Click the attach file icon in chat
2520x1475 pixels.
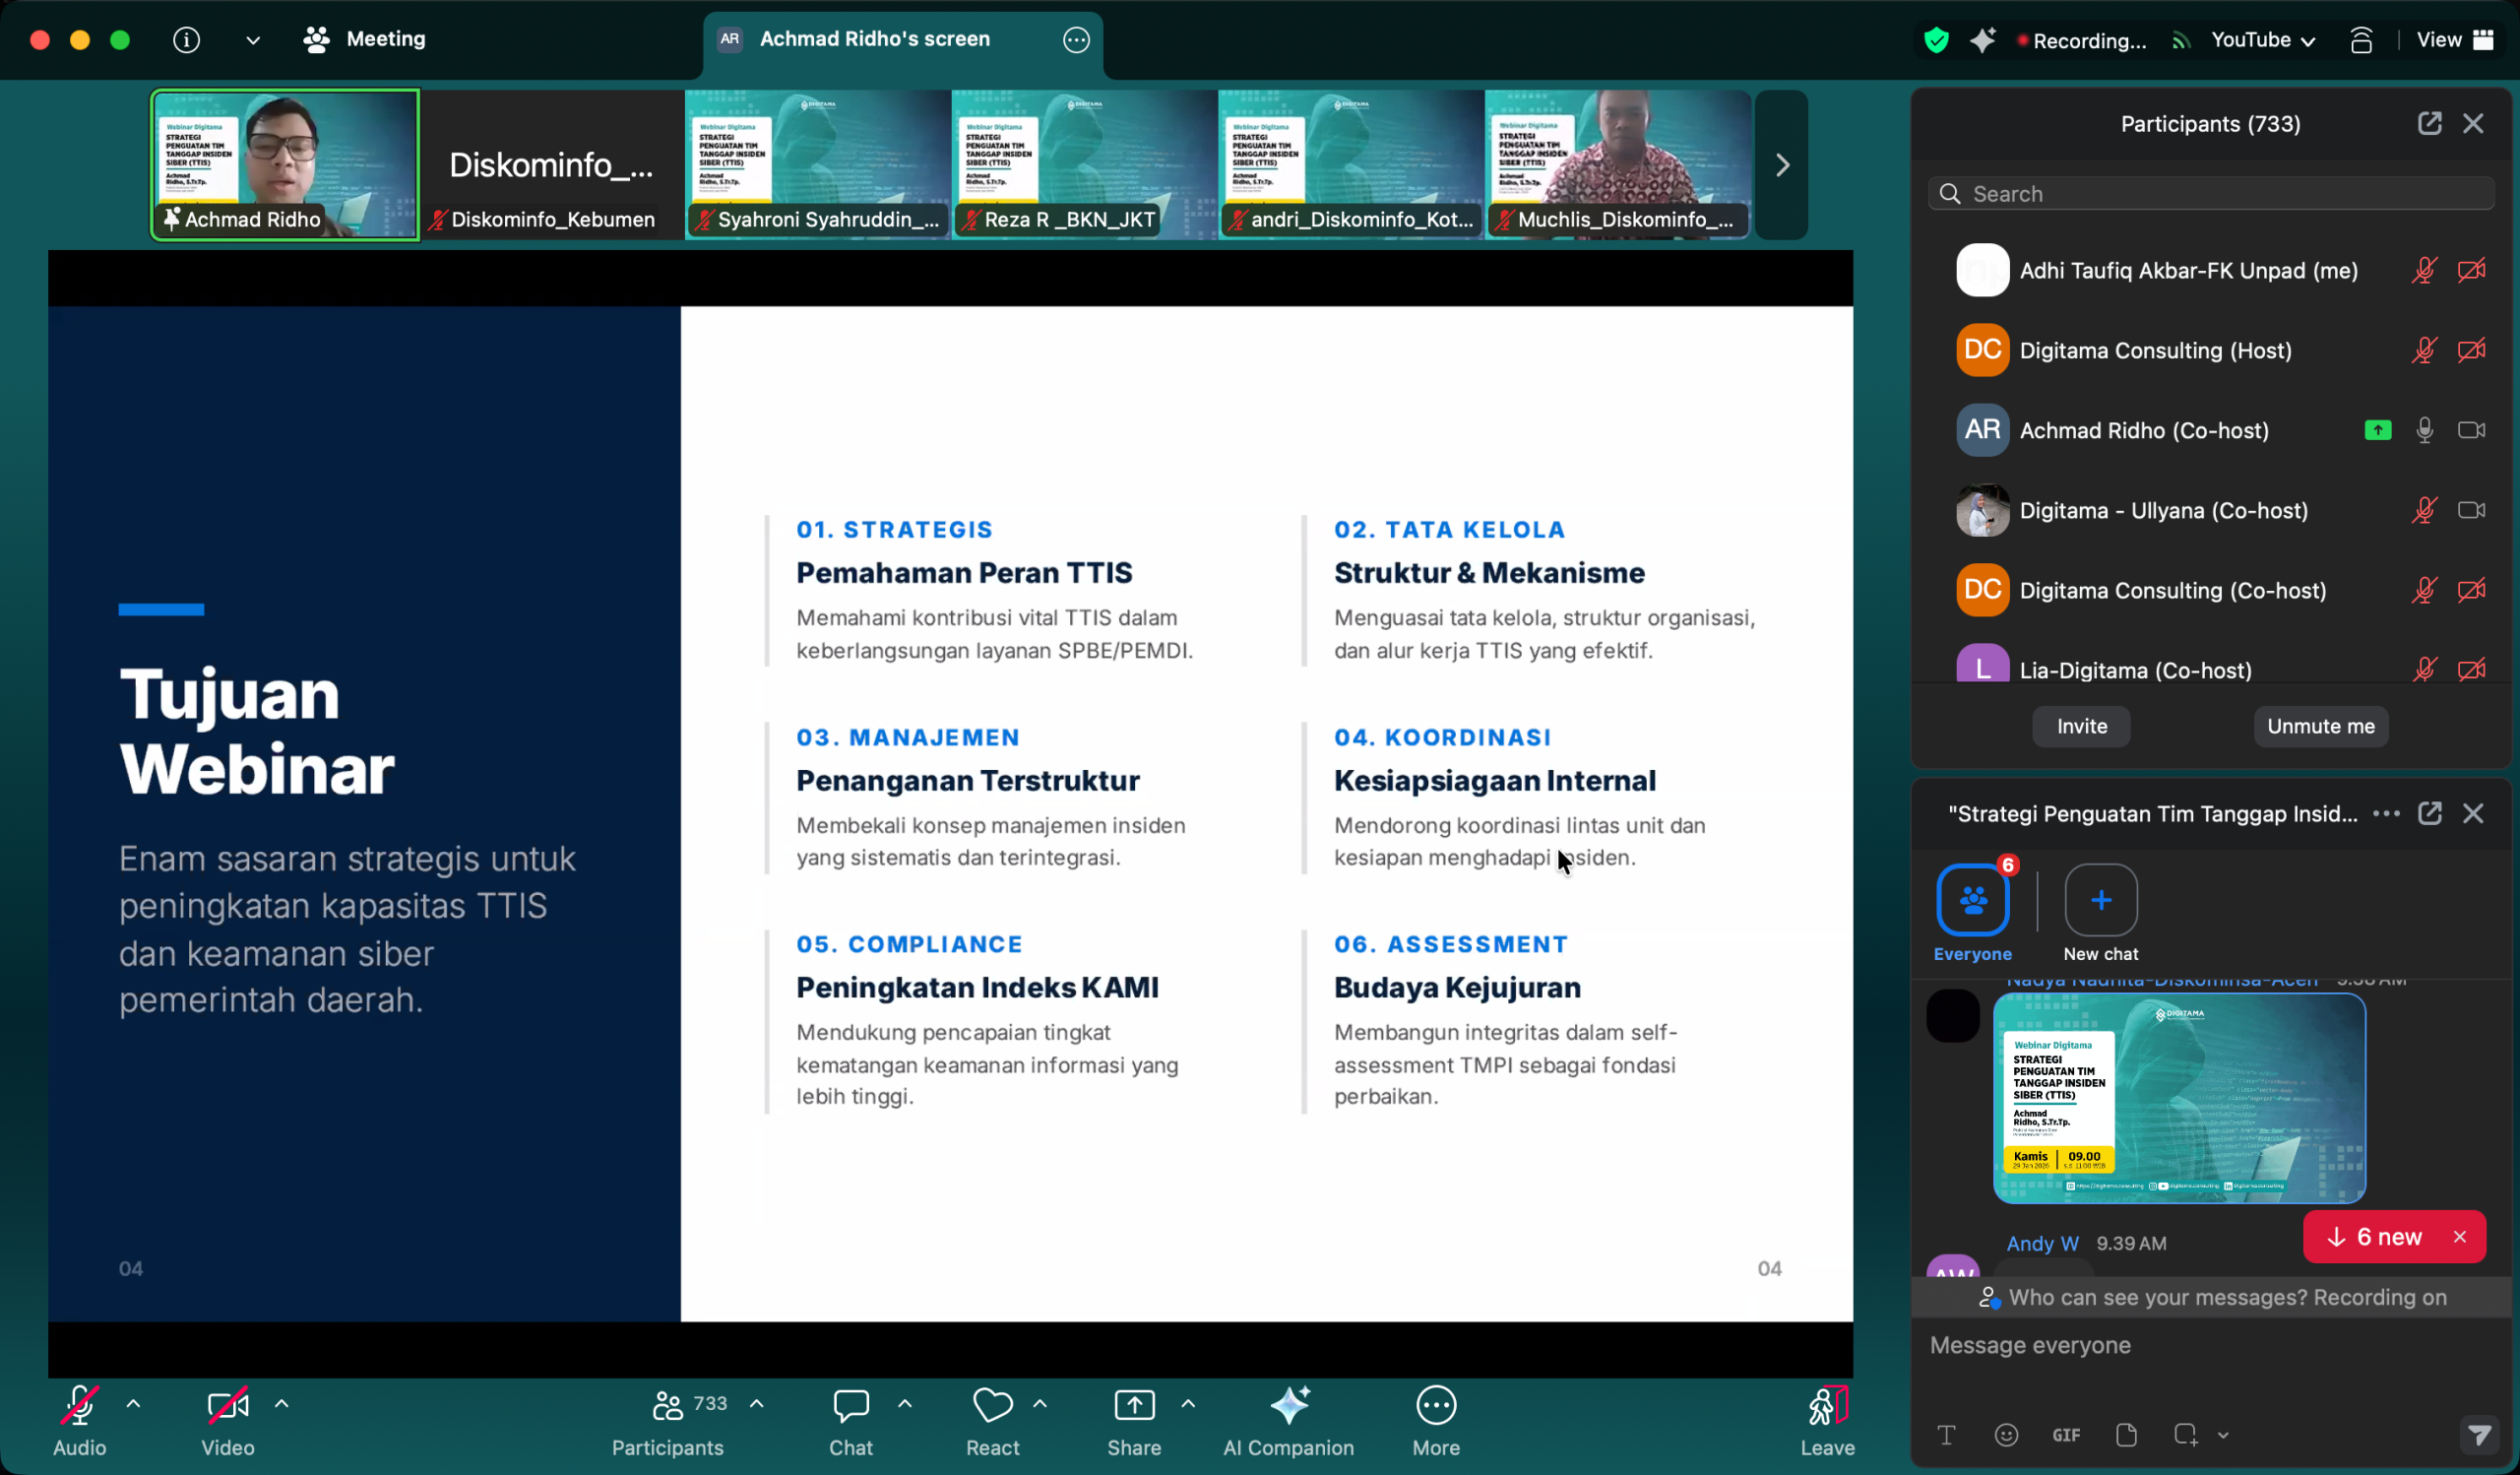2126,1435
